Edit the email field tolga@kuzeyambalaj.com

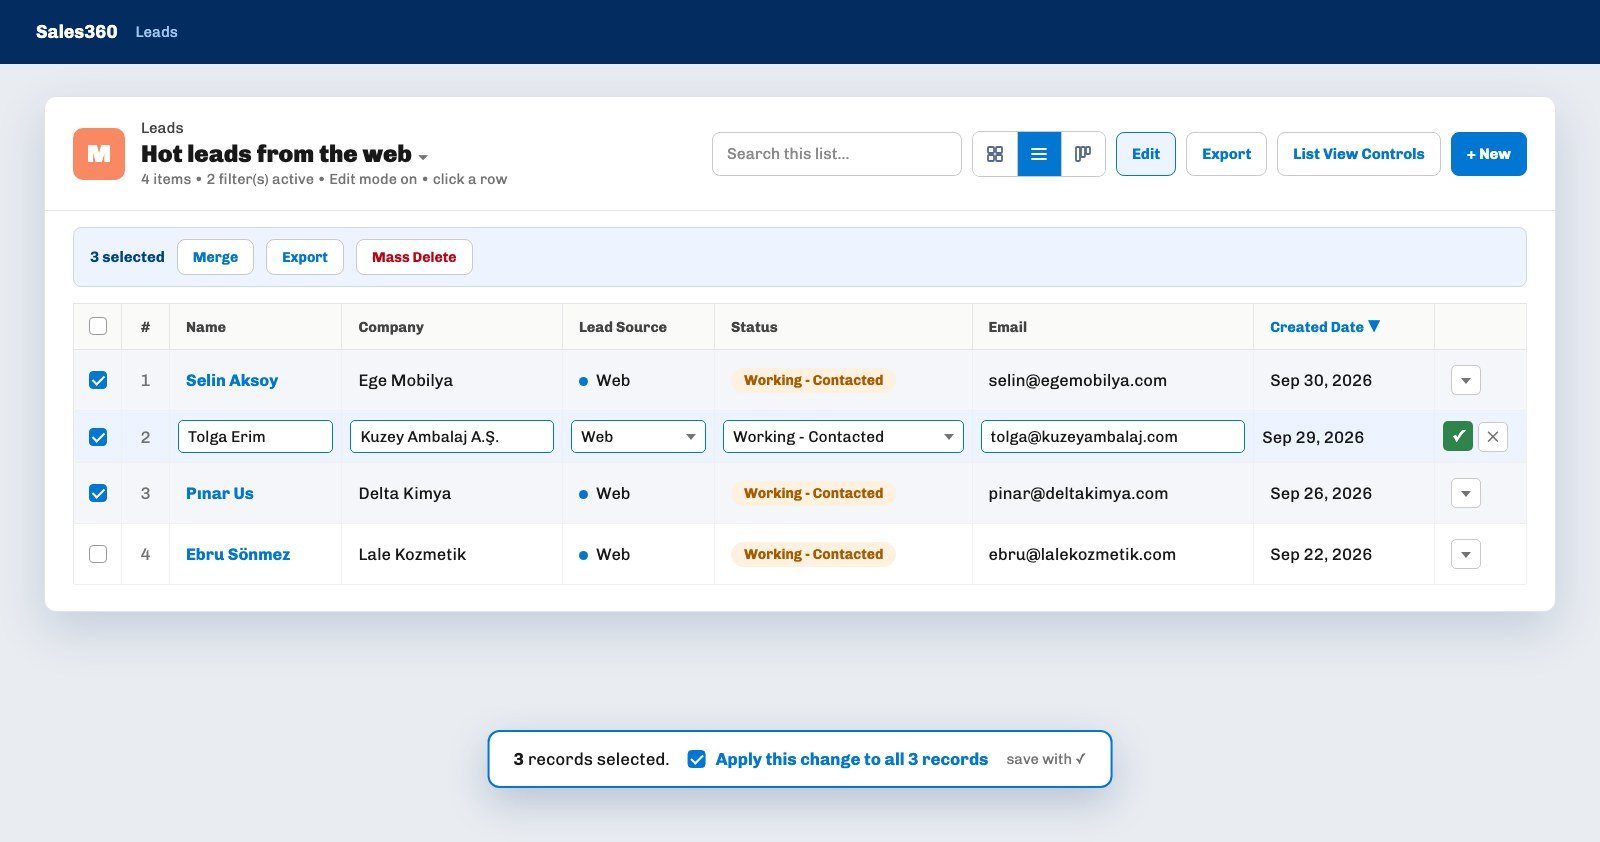1113,437
